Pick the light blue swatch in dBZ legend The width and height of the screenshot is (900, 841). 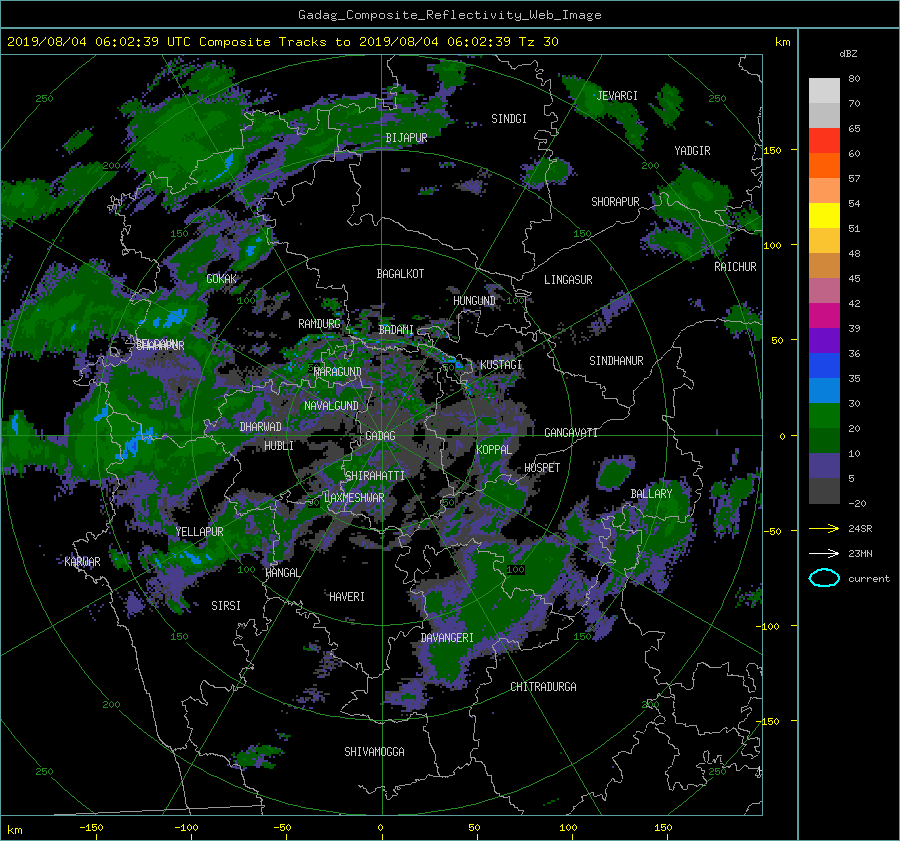(x=824, y=391)
